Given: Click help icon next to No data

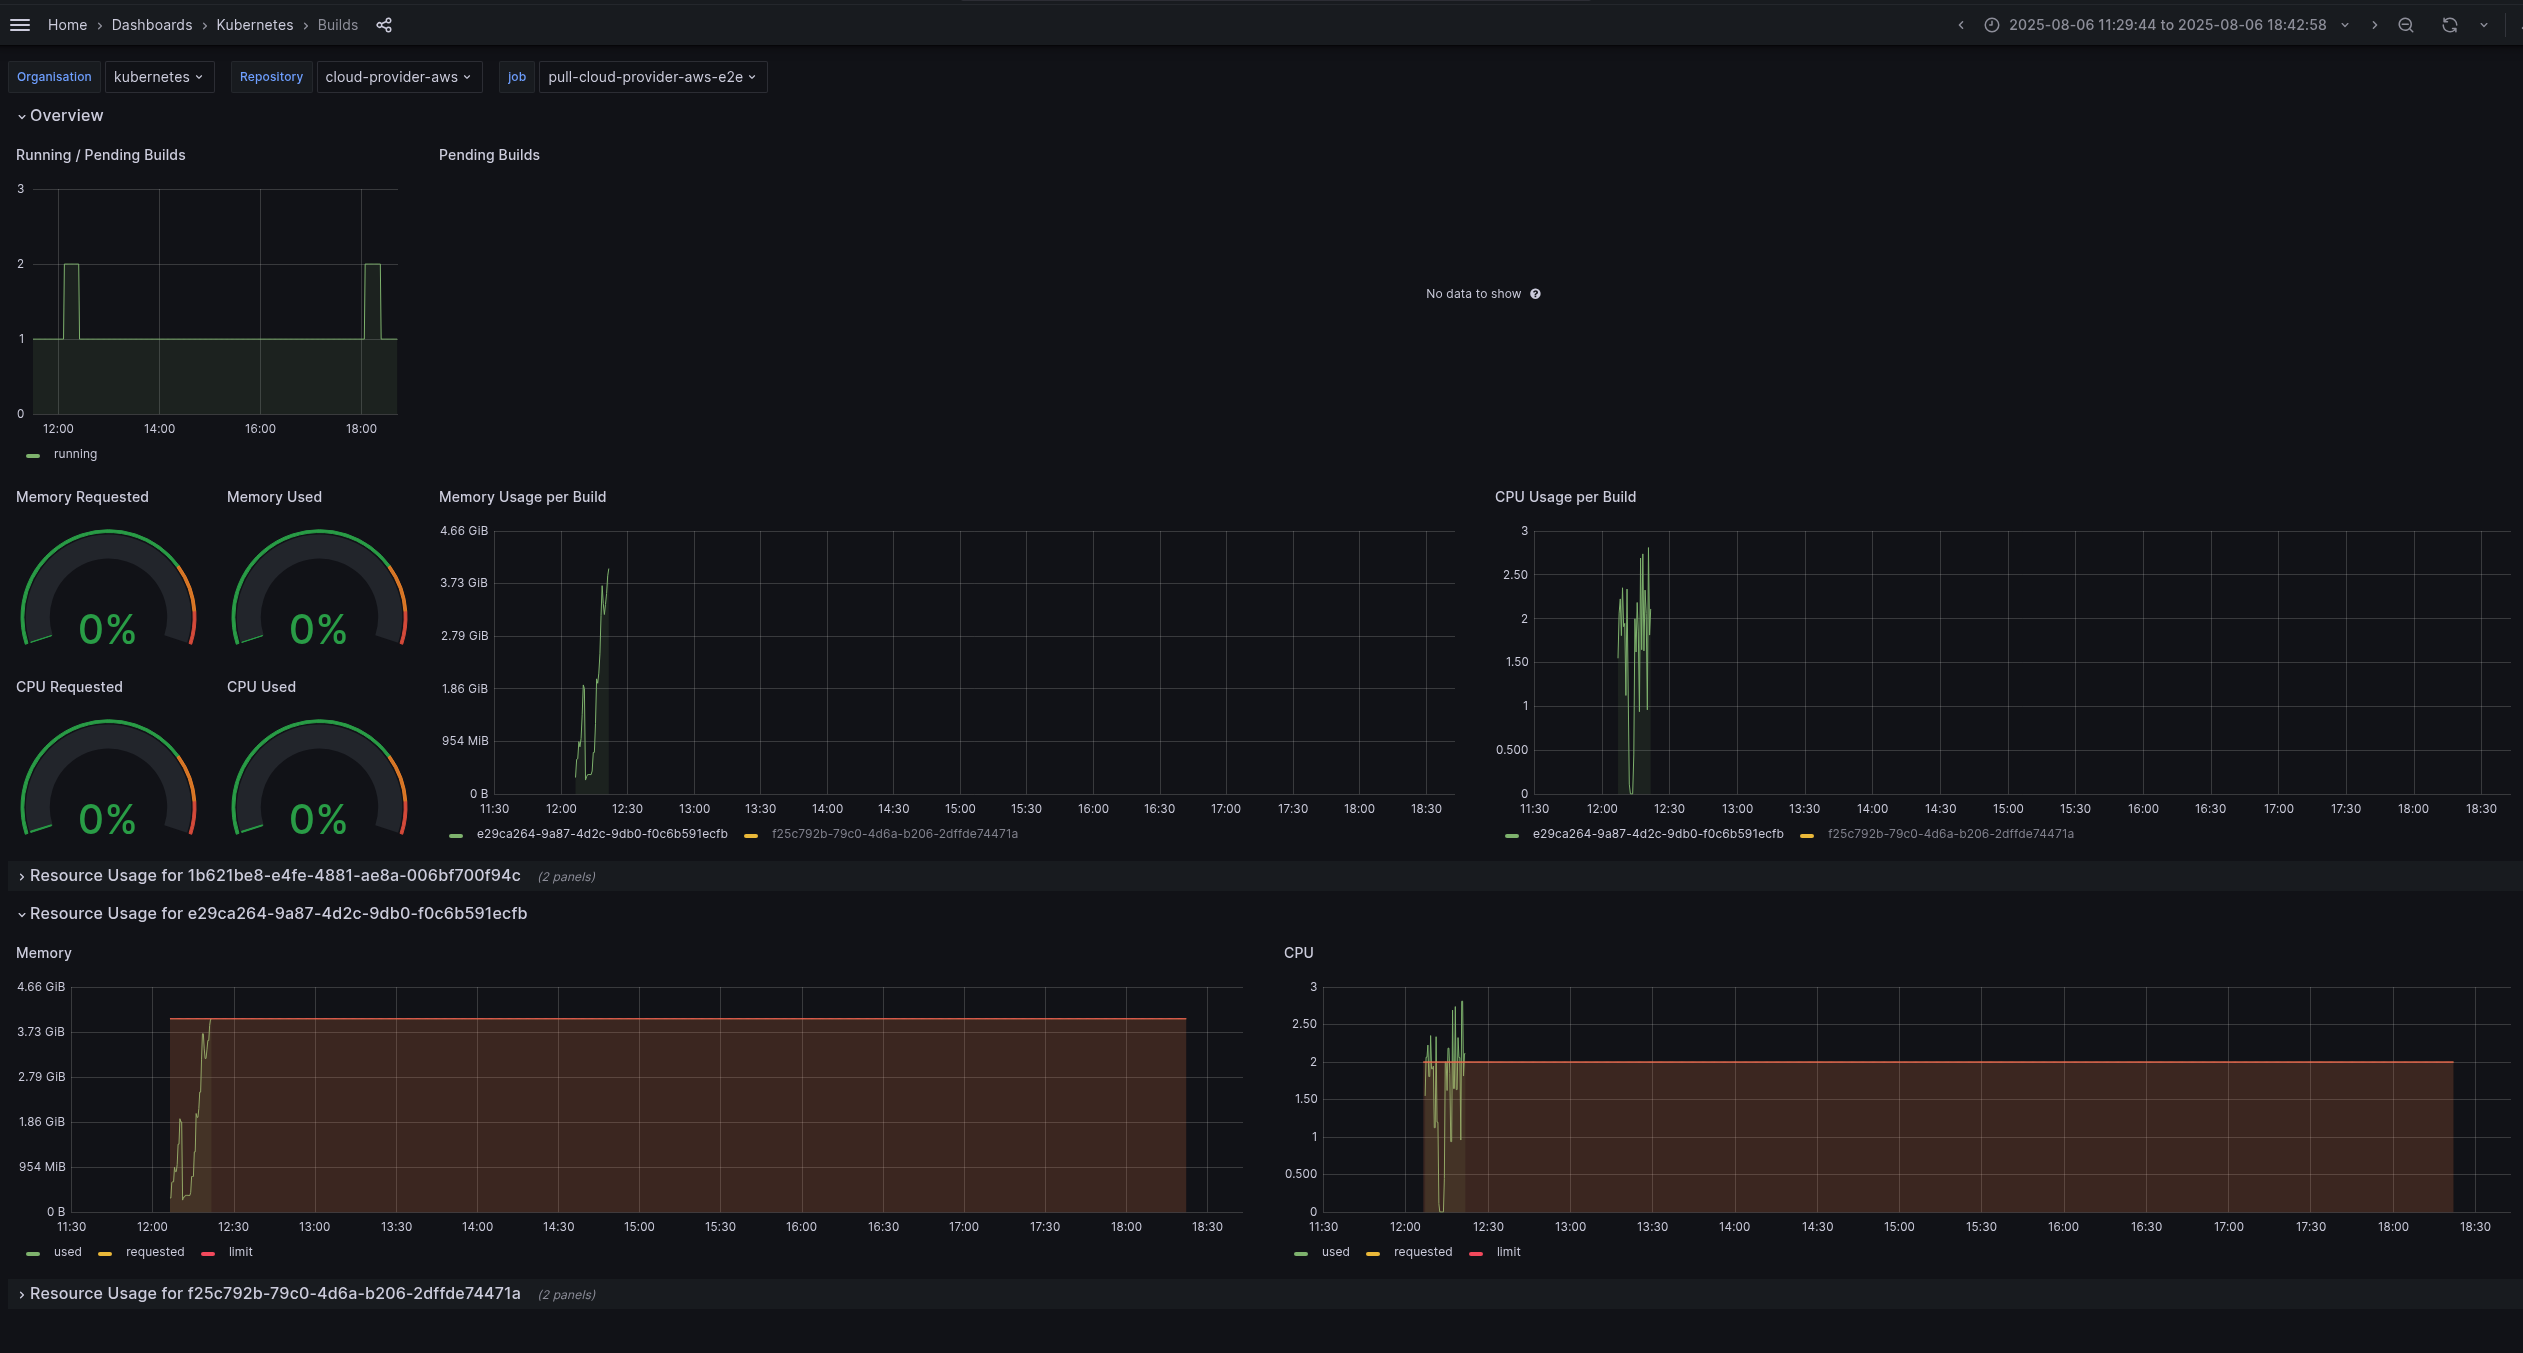Looking at the screenshot, I should [x=1535, y=294].
